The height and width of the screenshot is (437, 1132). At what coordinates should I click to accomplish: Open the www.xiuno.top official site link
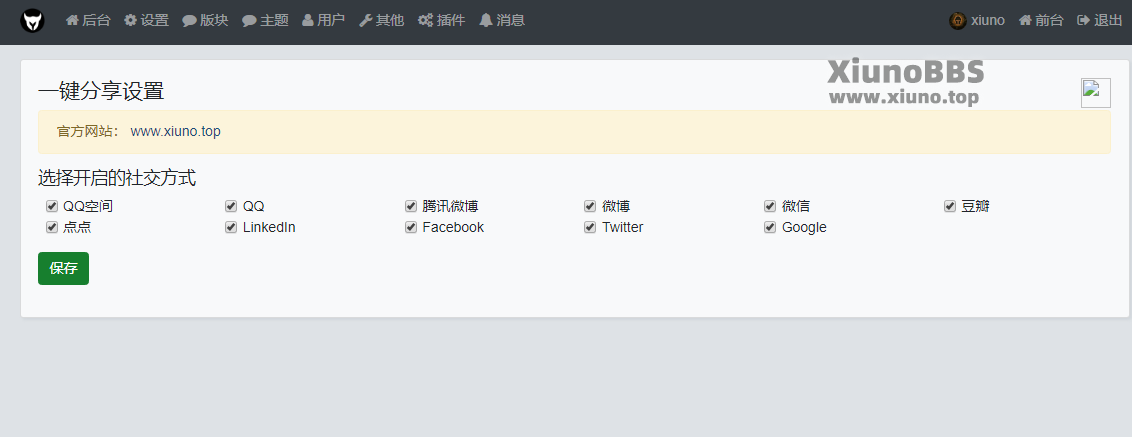click(175, 131)
